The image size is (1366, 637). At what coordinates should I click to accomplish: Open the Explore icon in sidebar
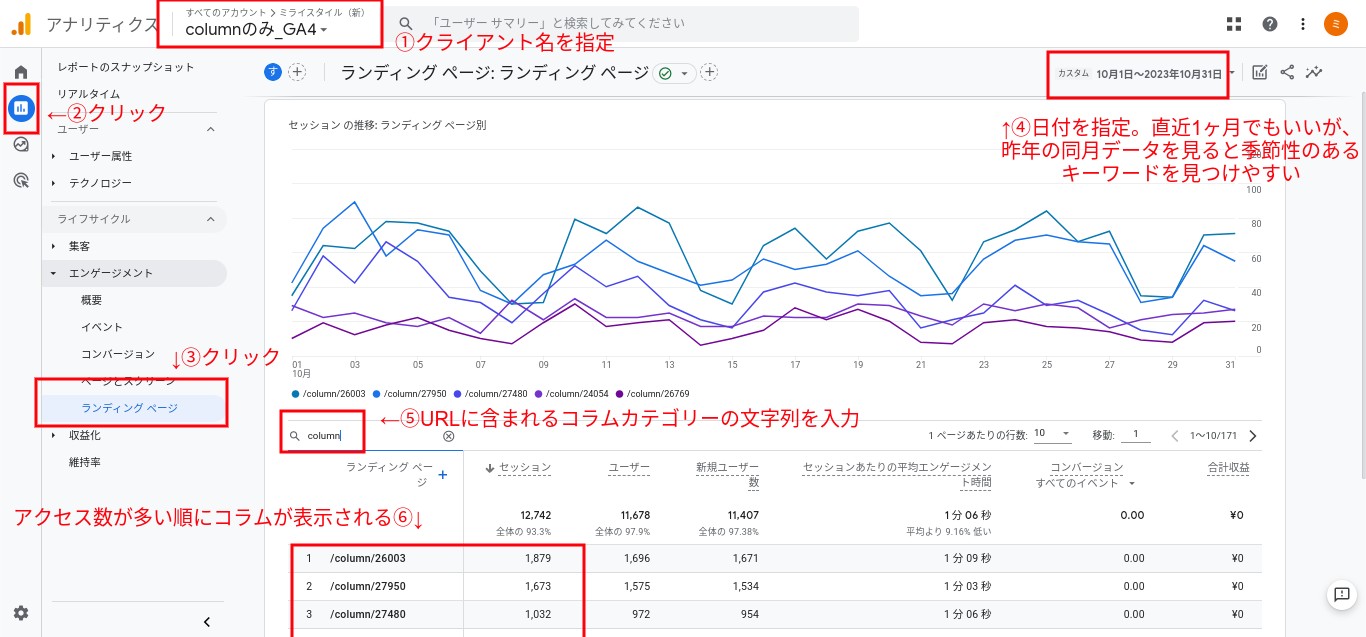click(x=21, y=144)
